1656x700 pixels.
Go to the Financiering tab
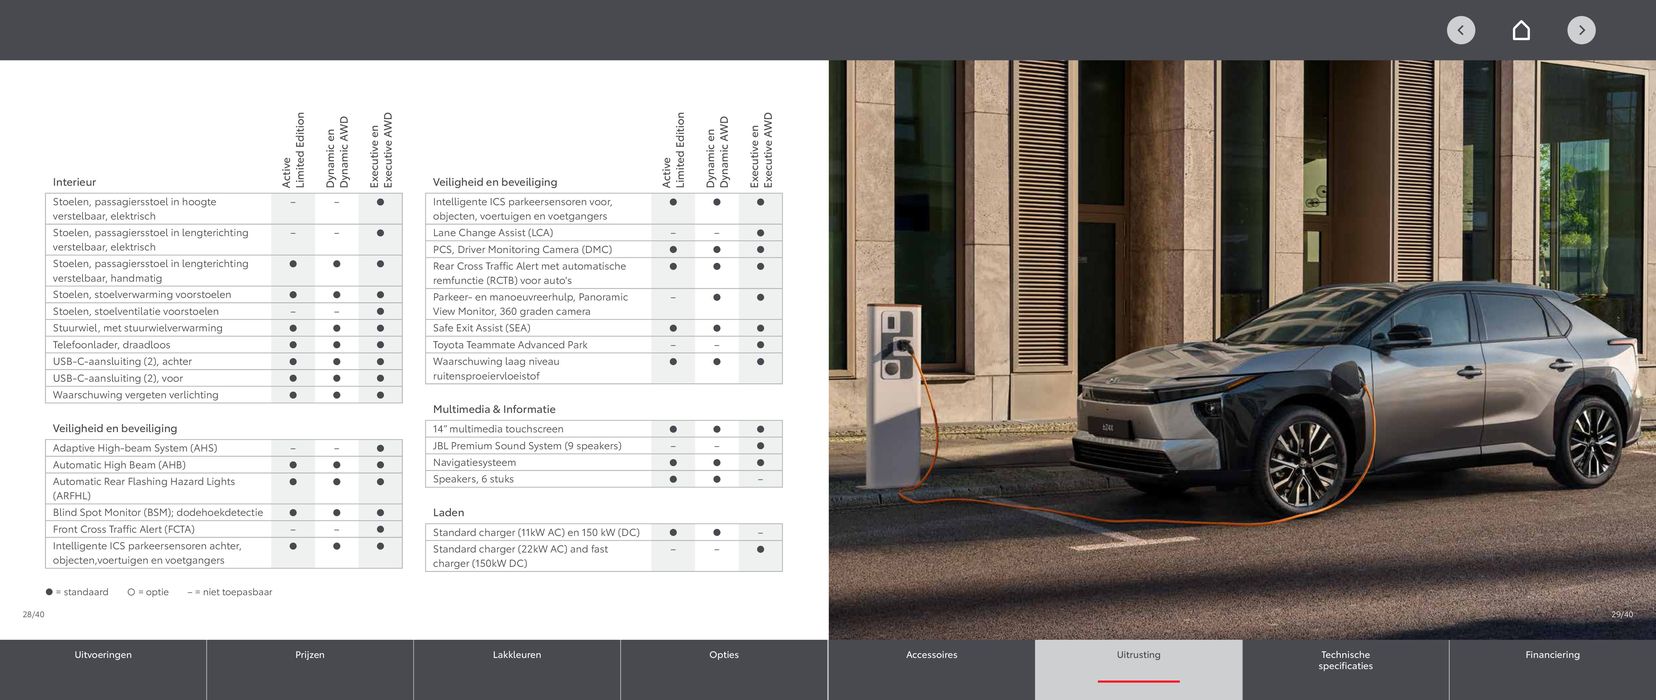[x=1552, y=656]
